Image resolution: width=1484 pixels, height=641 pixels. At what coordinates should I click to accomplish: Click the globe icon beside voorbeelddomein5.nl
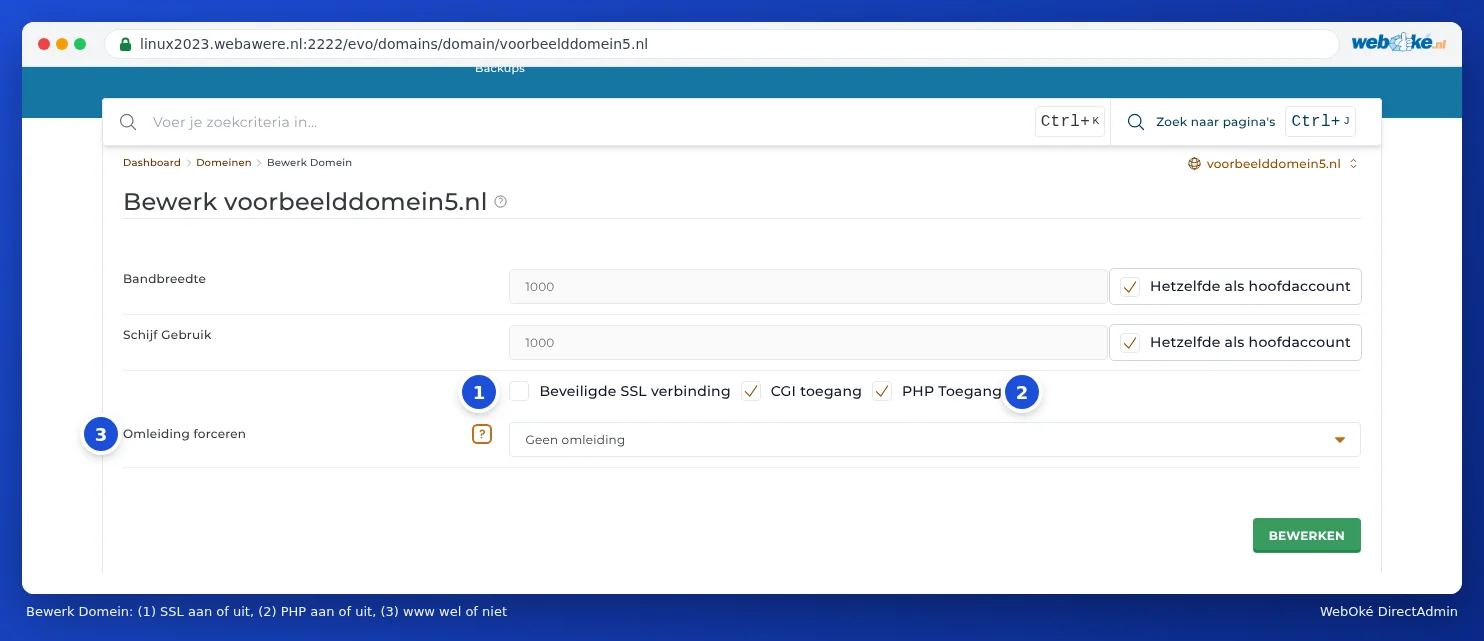(1194, 163)
